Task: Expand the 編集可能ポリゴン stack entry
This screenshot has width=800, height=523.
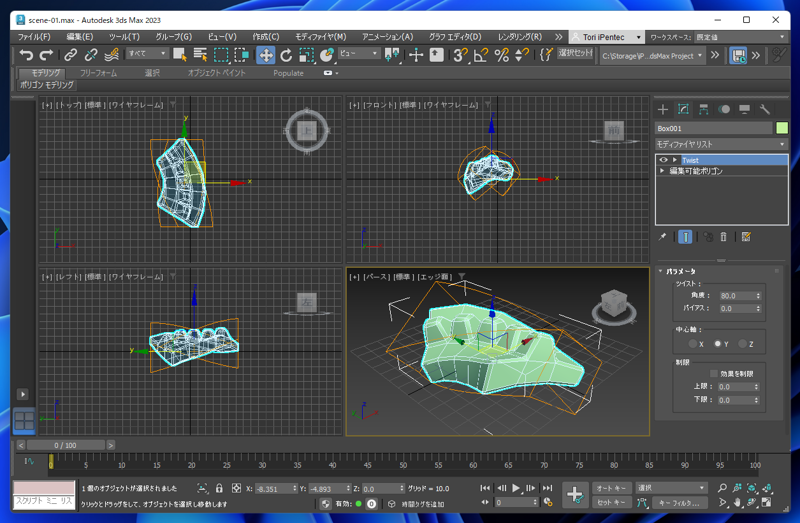Action: [662, 171]
